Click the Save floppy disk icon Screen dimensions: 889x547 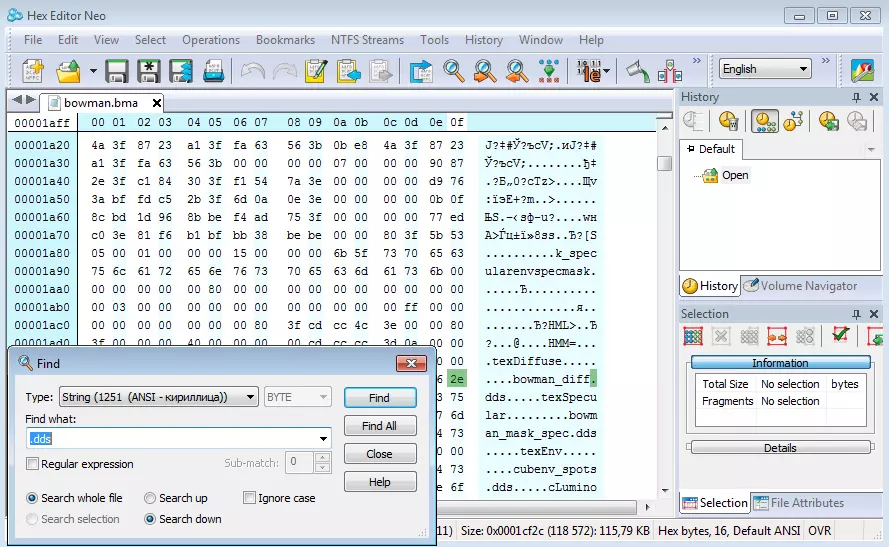pyautogui.click(x=116, y=71)
